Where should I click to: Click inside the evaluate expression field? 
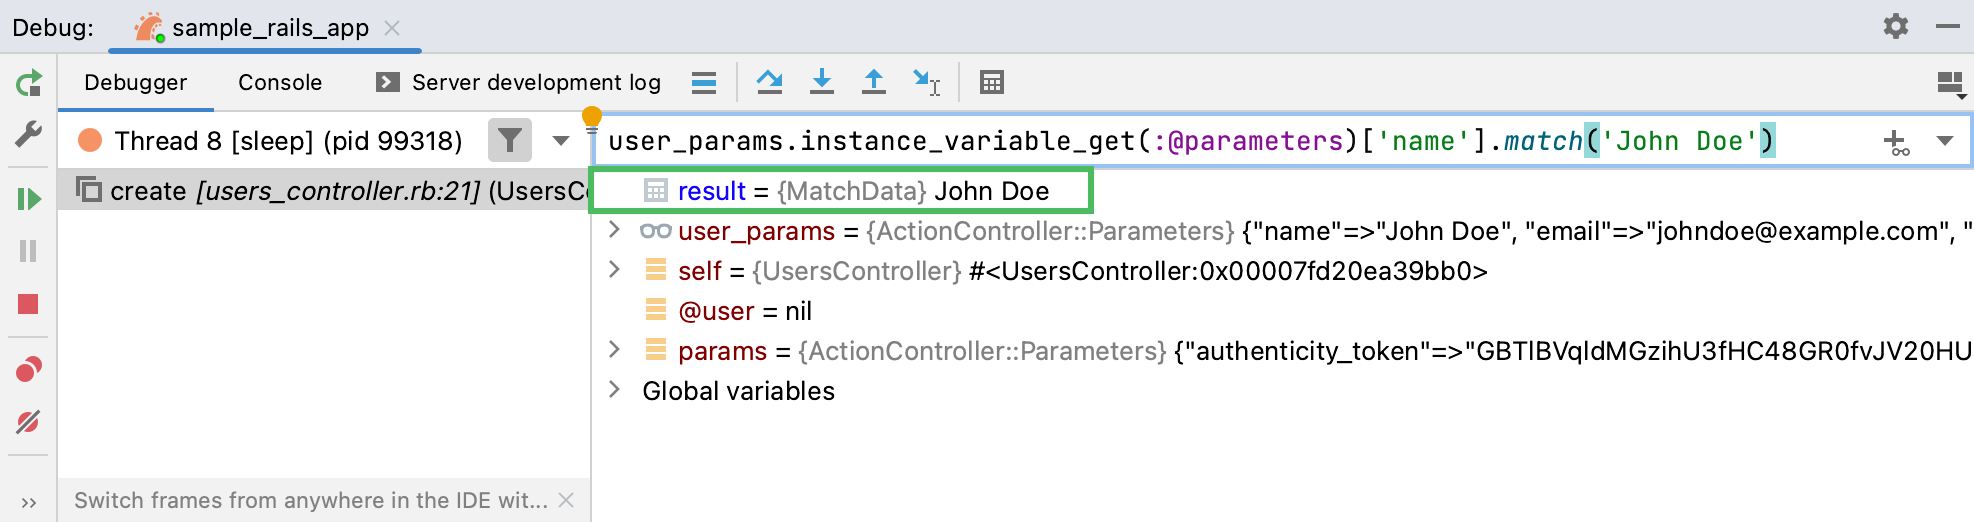point(1200,141)
